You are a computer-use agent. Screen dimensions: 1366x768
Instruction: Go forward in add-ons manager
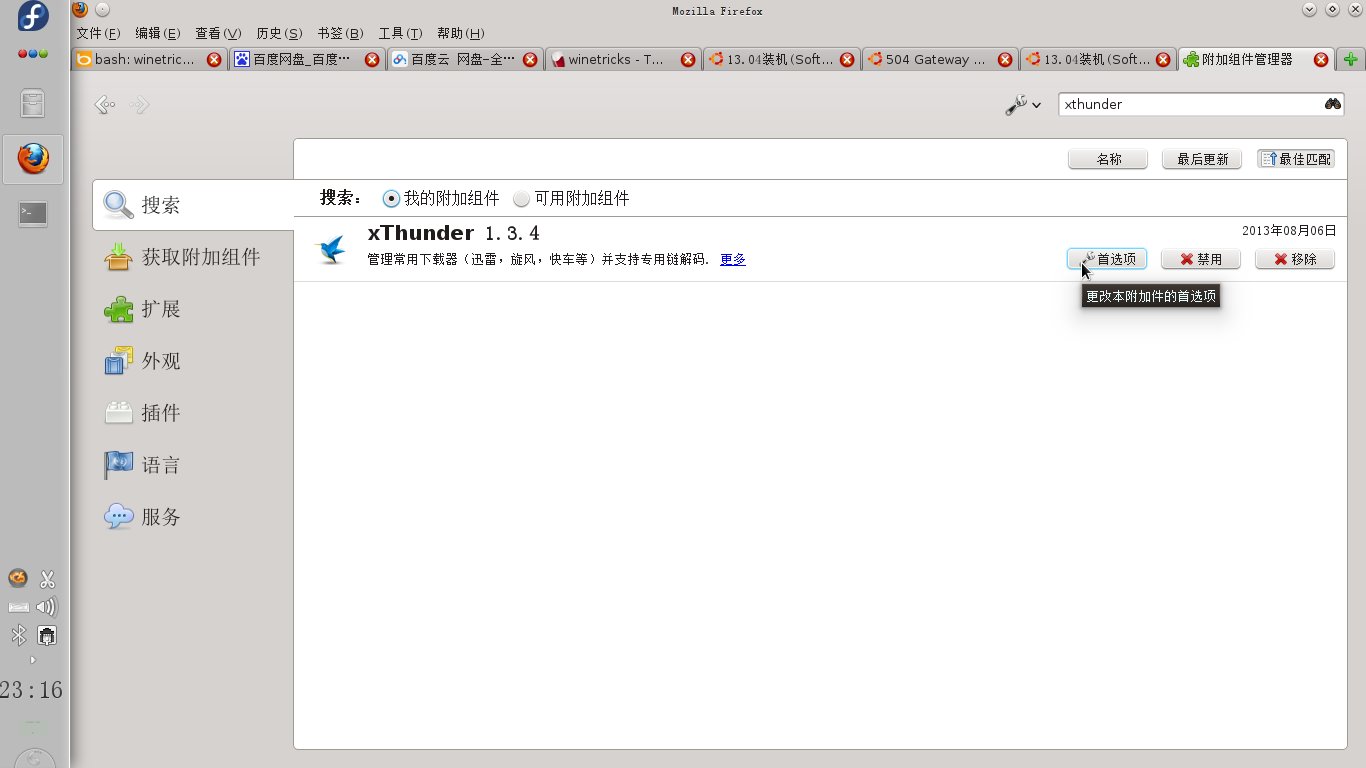pyautogui.click(x=139, y=104)
